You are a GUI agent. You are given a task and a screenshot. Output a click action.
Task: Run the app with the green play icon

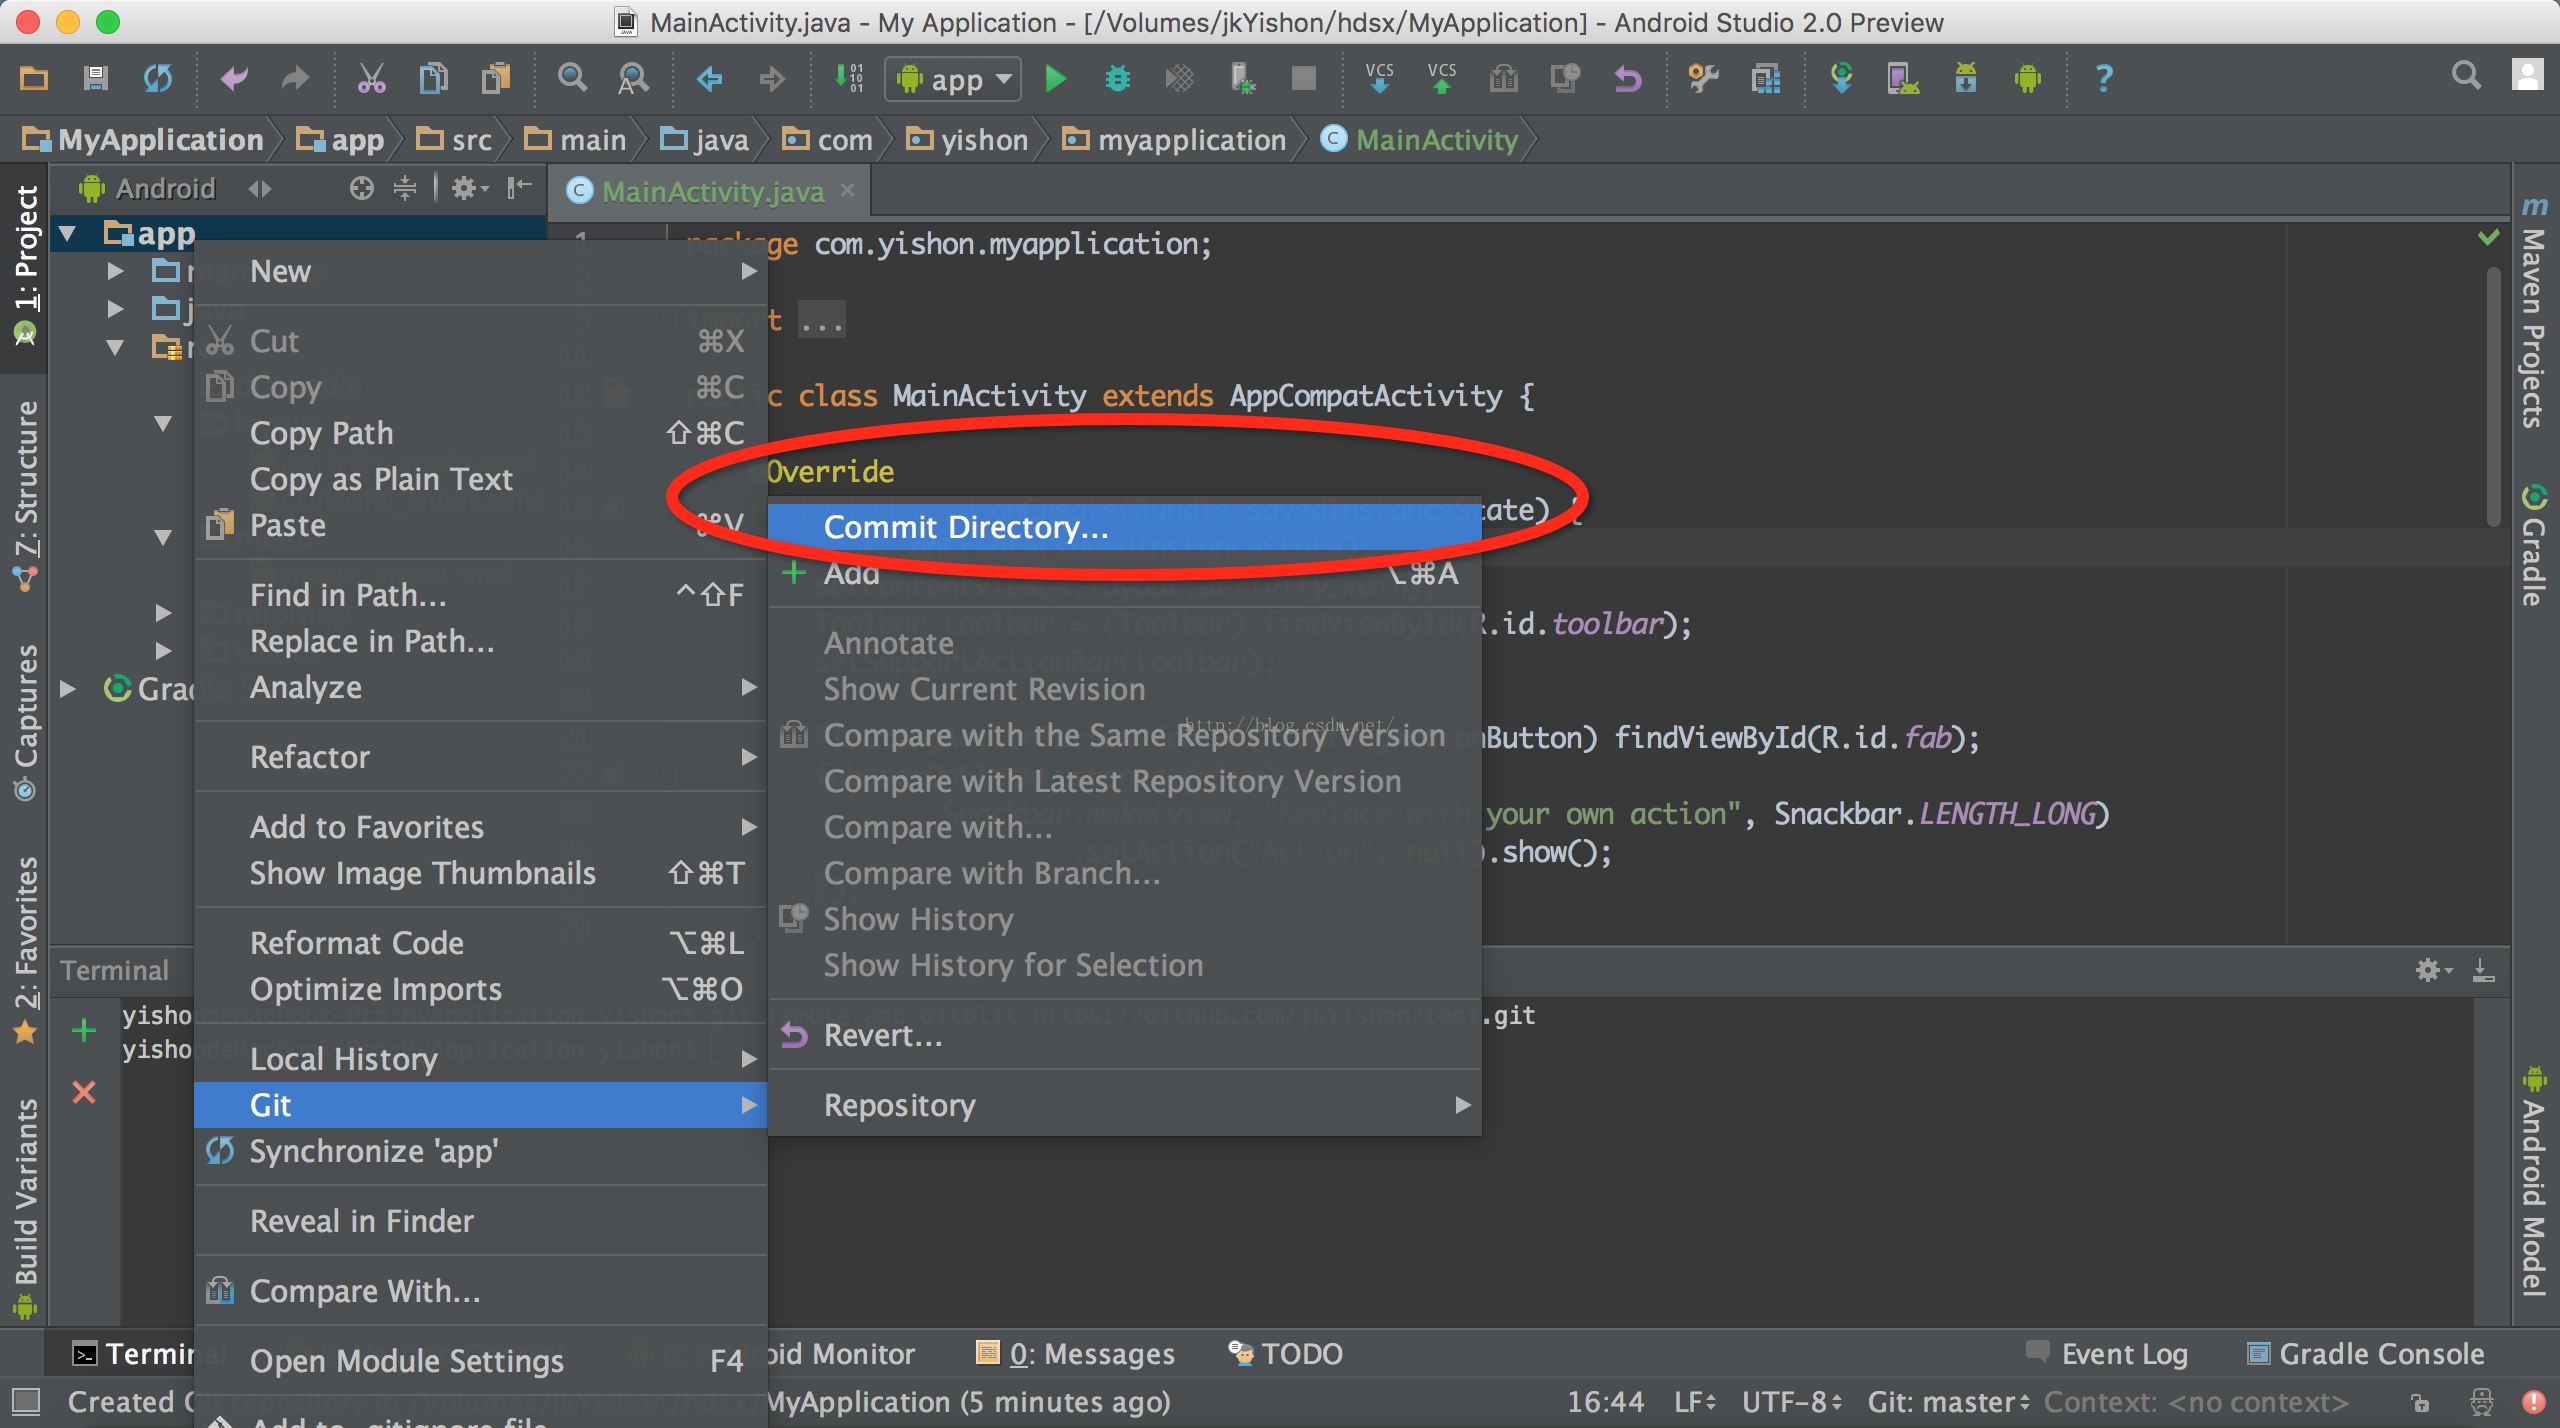tap(1055, 78)
